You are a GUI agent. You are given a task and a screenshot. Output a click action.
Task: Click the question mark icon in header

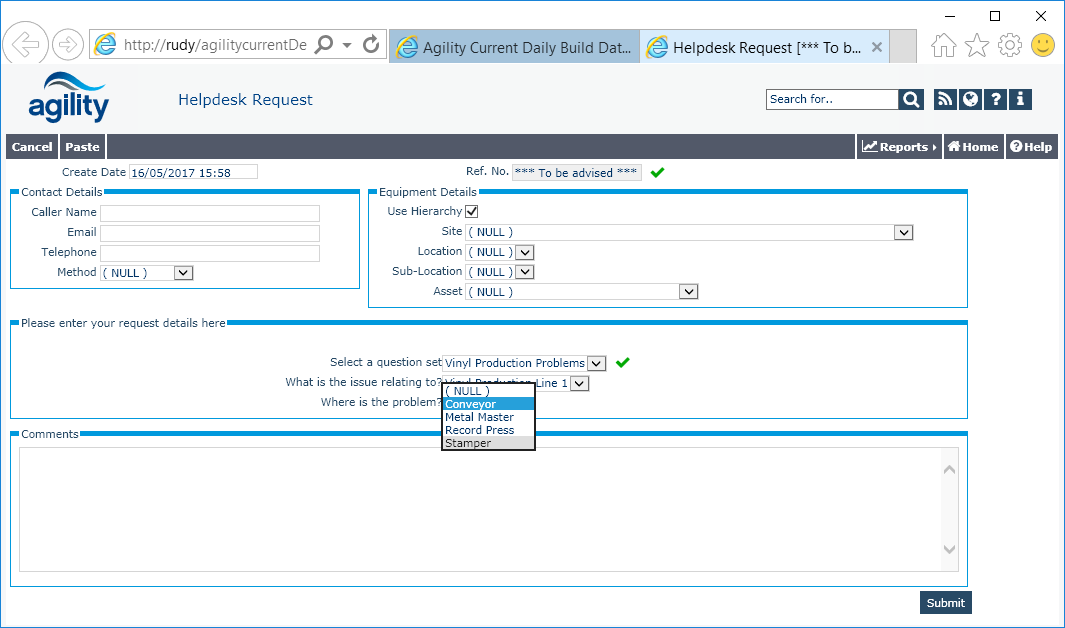click(x=995, y=99)
